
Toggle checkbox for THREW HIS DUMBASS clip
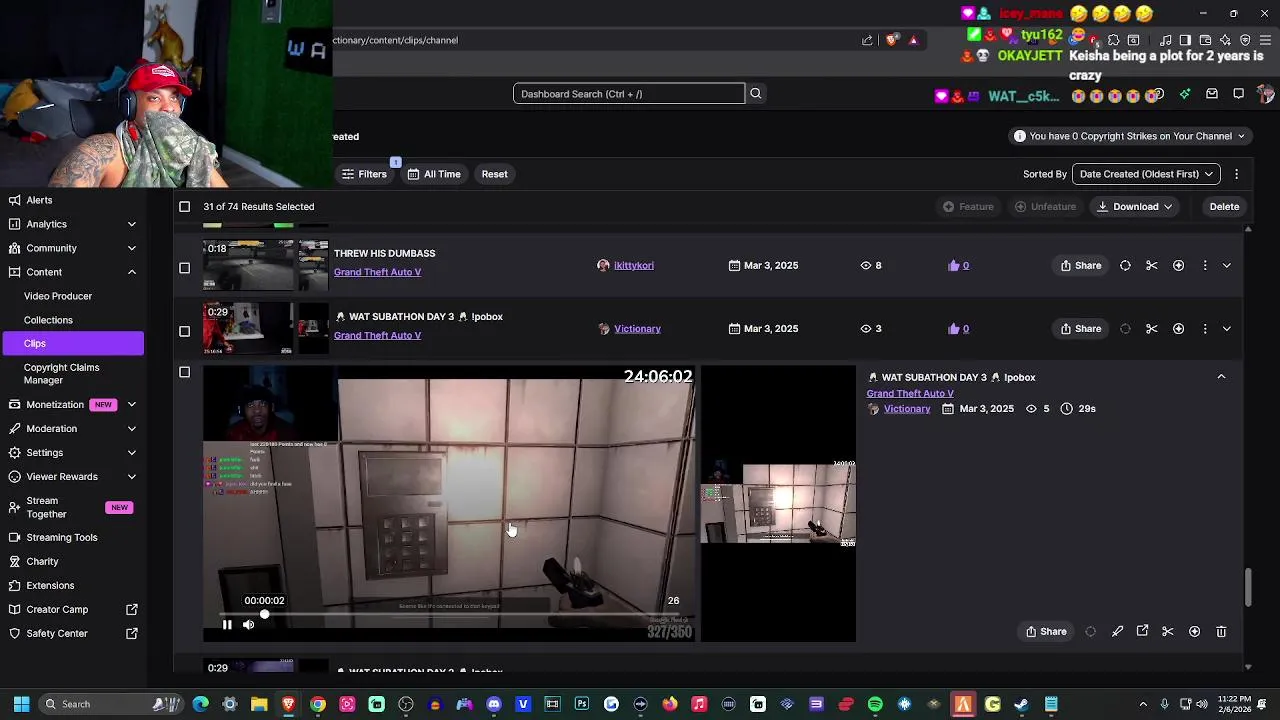pyautogui.click(x=184, y=268)
